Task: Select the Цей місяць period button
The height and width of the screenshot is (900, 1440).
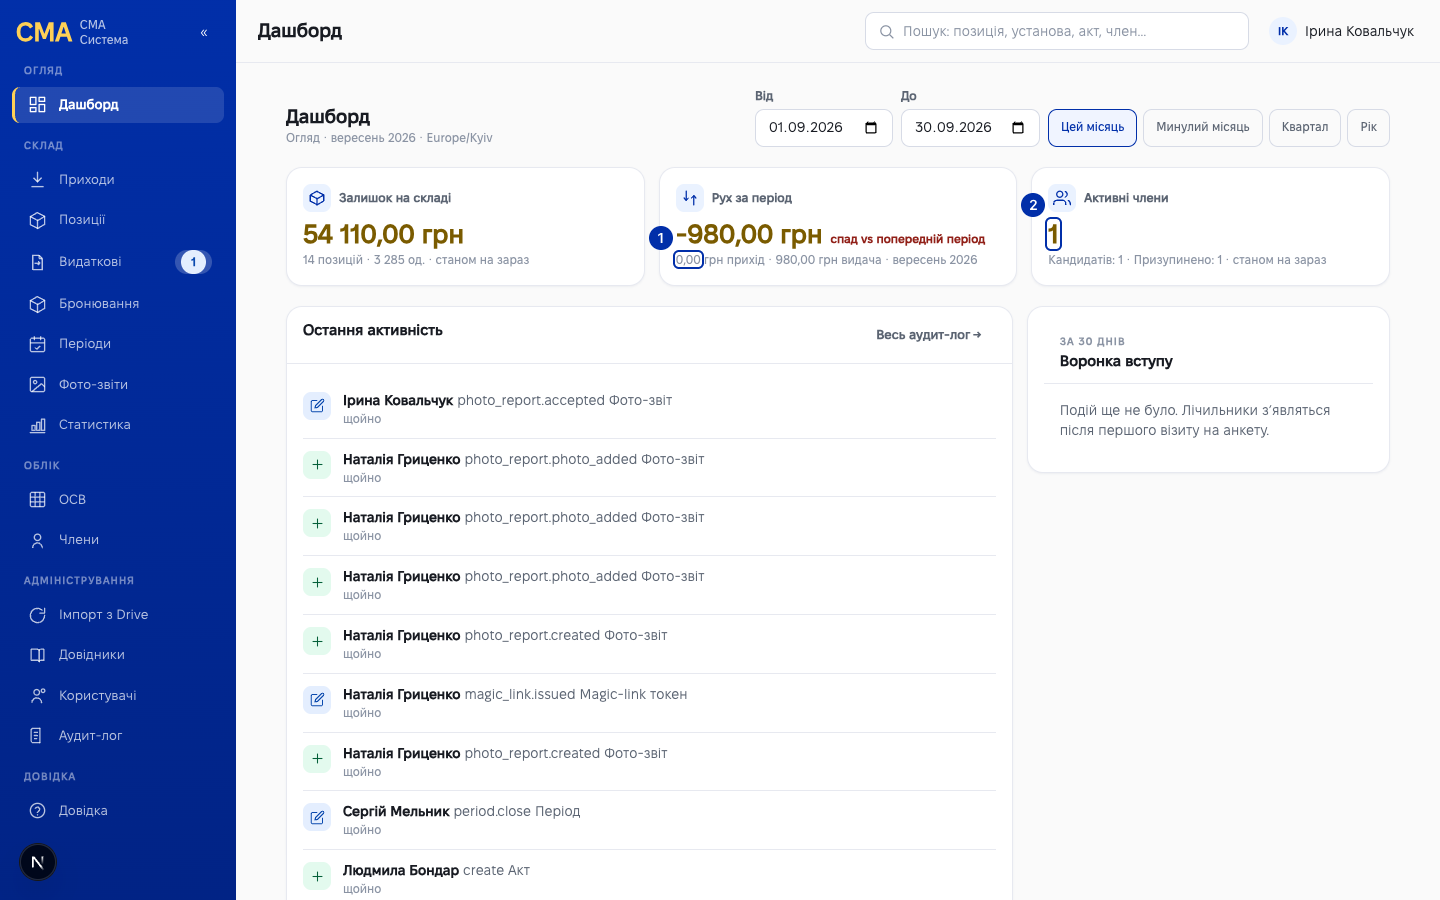Action: [1092, 127]
